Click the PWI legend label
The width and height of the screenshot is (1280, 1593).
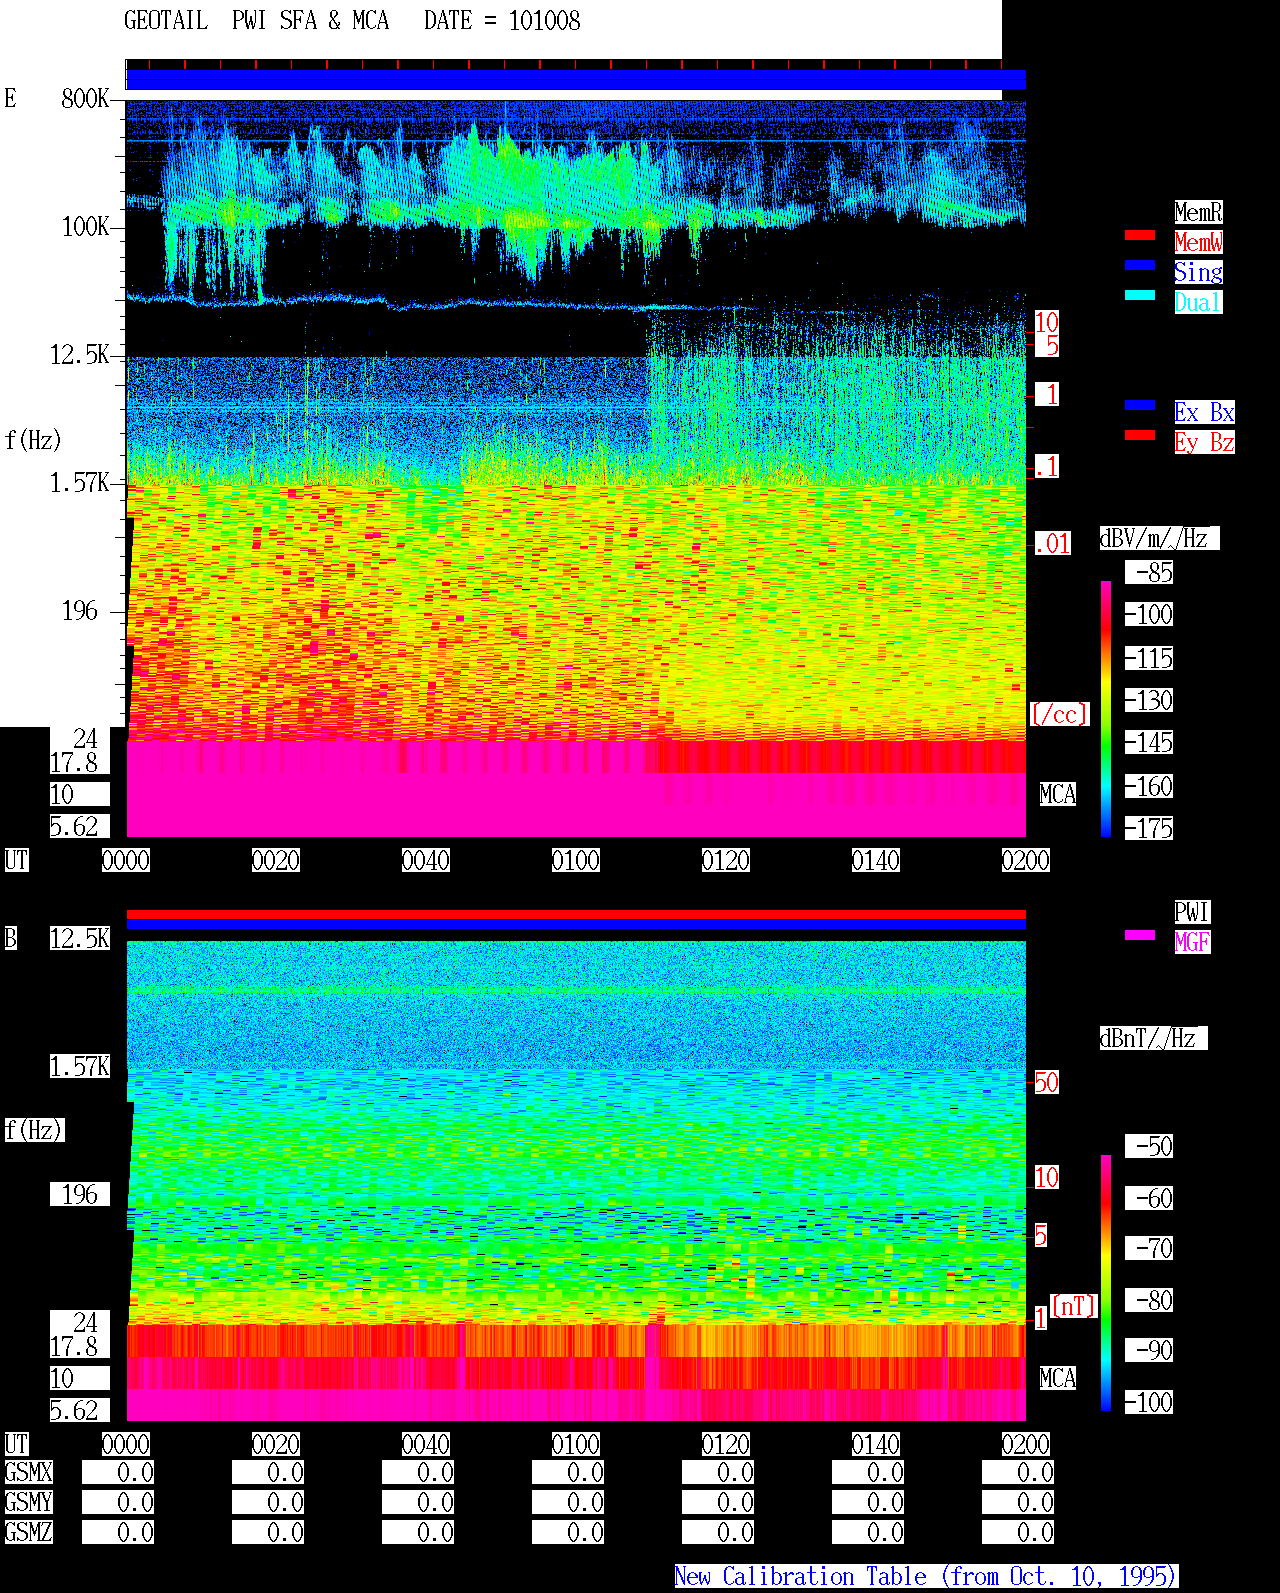(x=1192, y=912)
